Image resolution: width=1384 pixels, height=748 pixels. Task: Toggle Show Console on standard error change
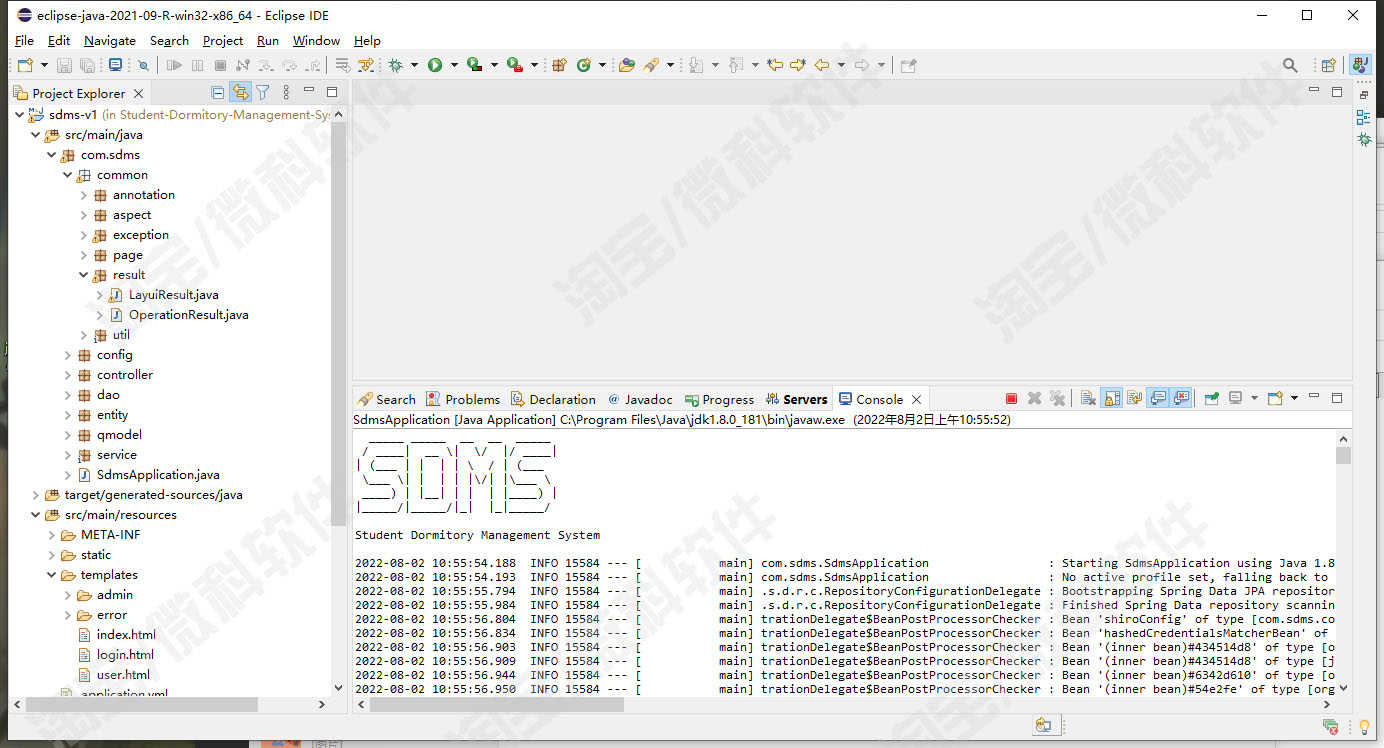point(1180,398)
